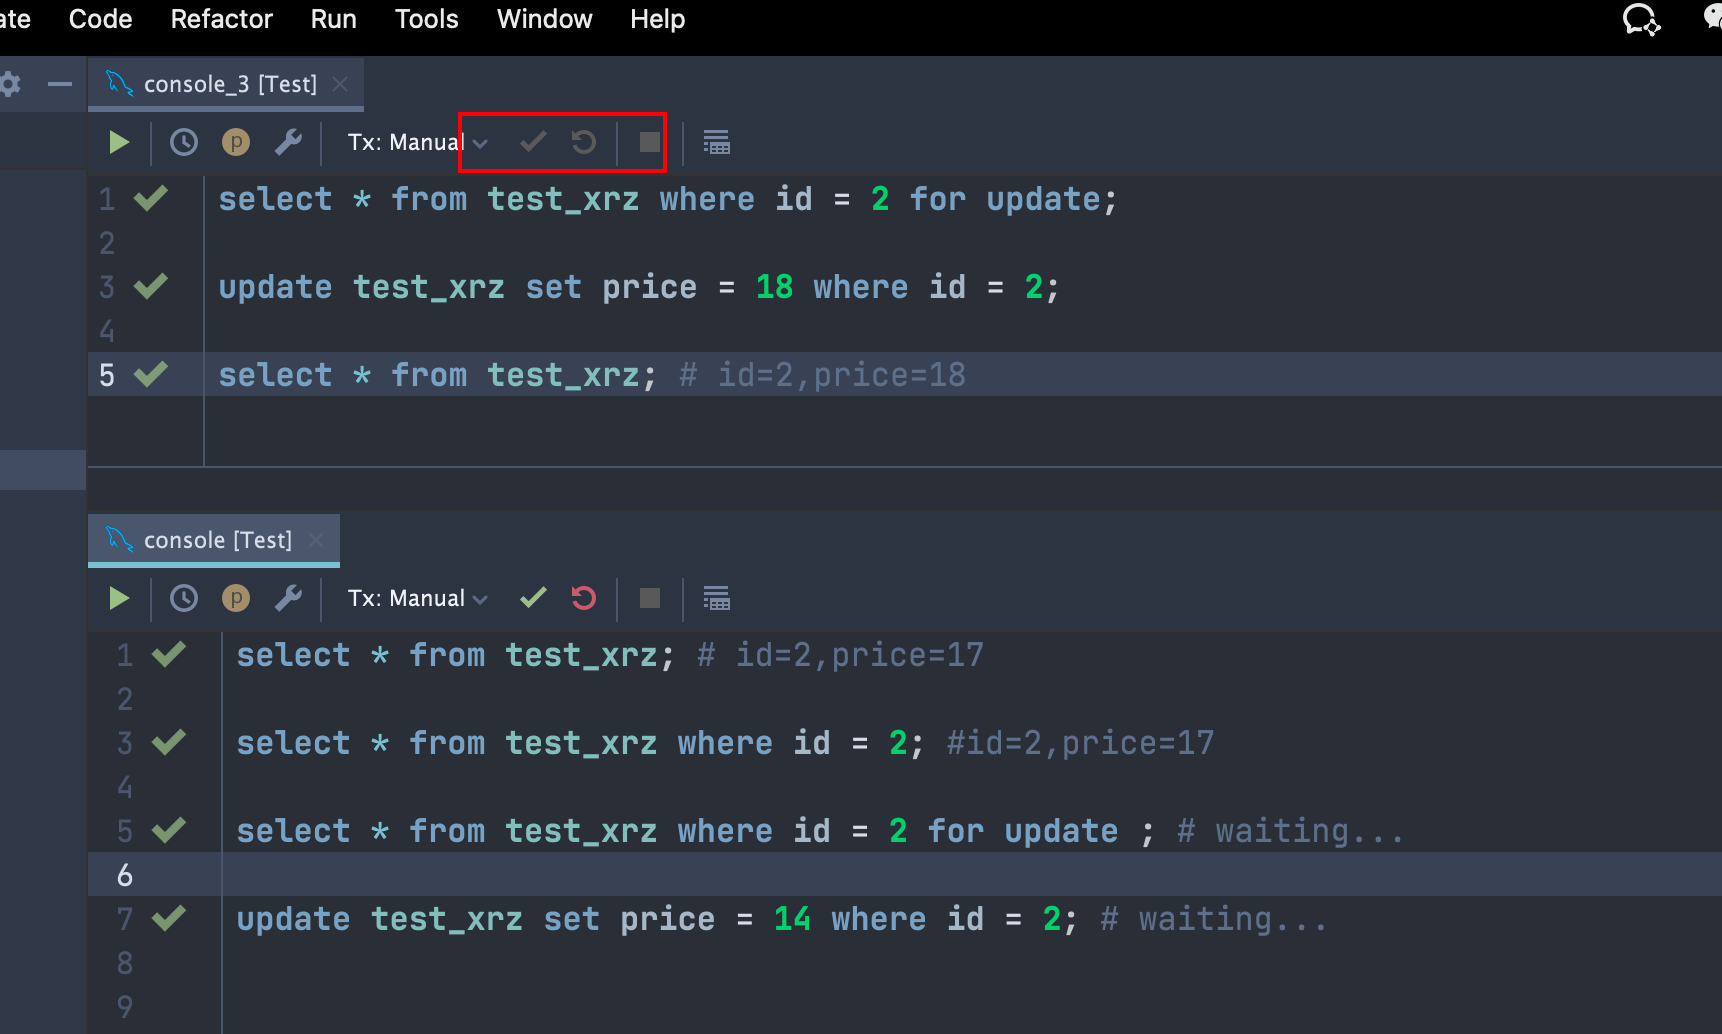1722x1034 pixels.
Task: Select the console_3 [Test] tab
Action: pyautogui.click(x=230, y=84)
